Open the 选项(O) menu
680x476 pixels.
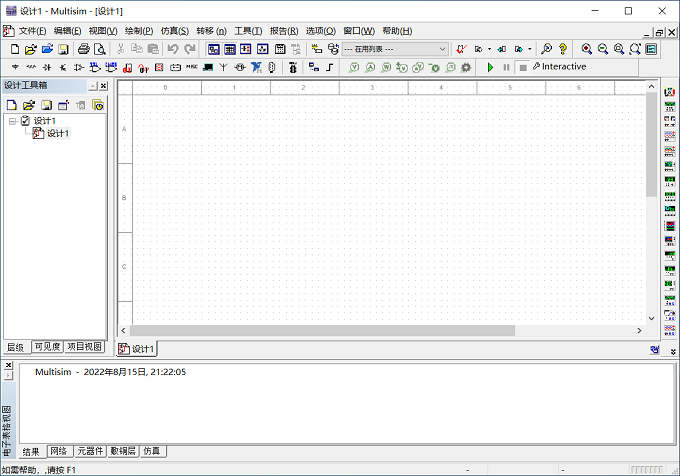320,31
